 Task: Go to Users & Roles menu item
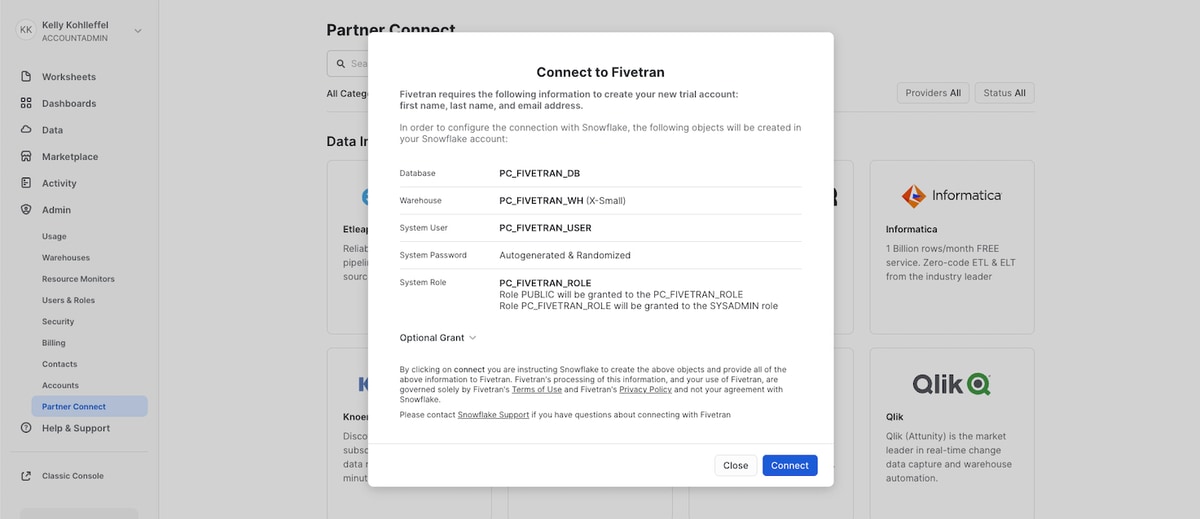[68, 300]
